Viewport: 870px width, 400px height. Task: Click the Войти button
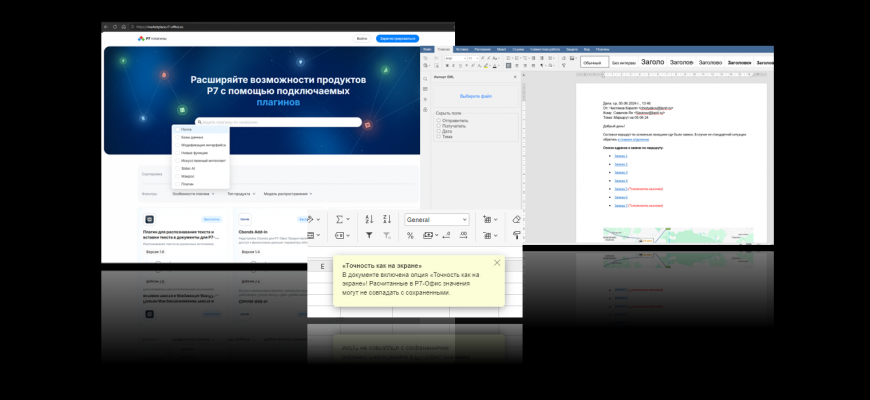click(362, 39)
